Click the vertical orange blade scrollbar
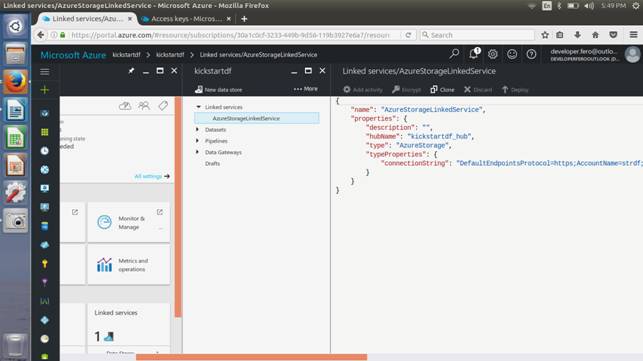 coord(178,206)
